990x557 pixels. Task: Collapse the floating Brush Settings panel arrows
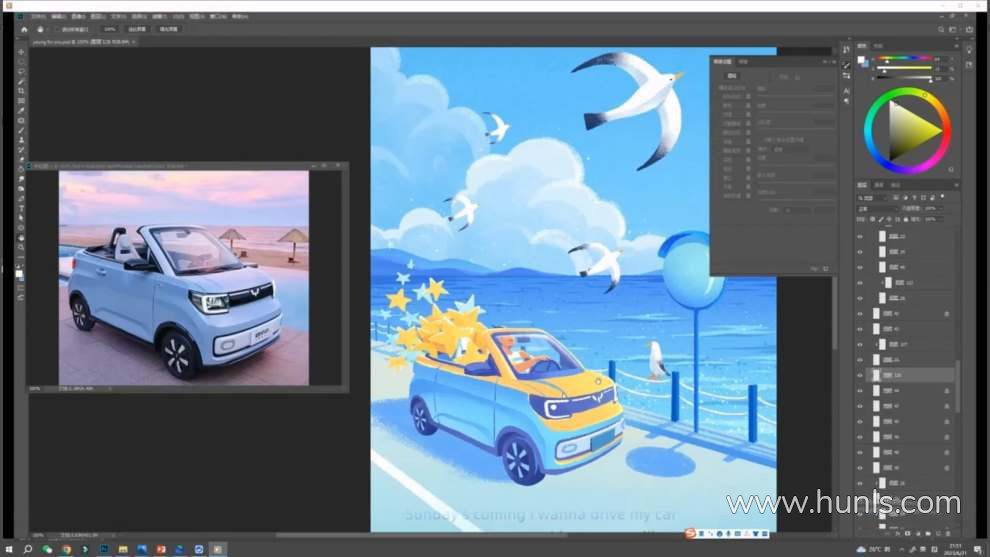[x=825, y=61]
